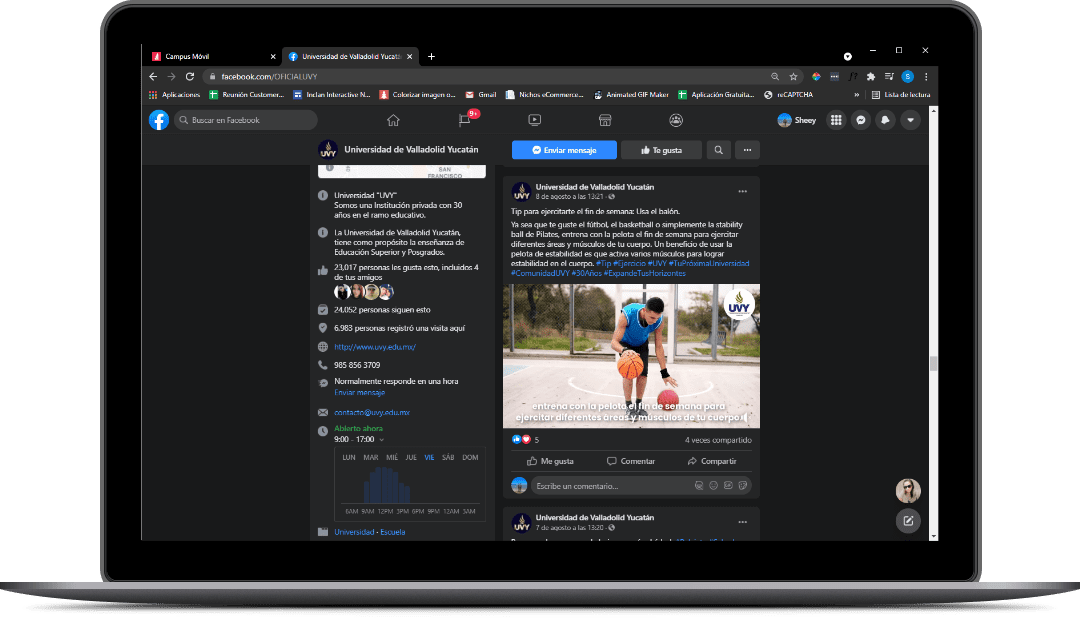Screen dimensions: 1080x618
Task: Open the Escuela category link
Action: point(393,532)
